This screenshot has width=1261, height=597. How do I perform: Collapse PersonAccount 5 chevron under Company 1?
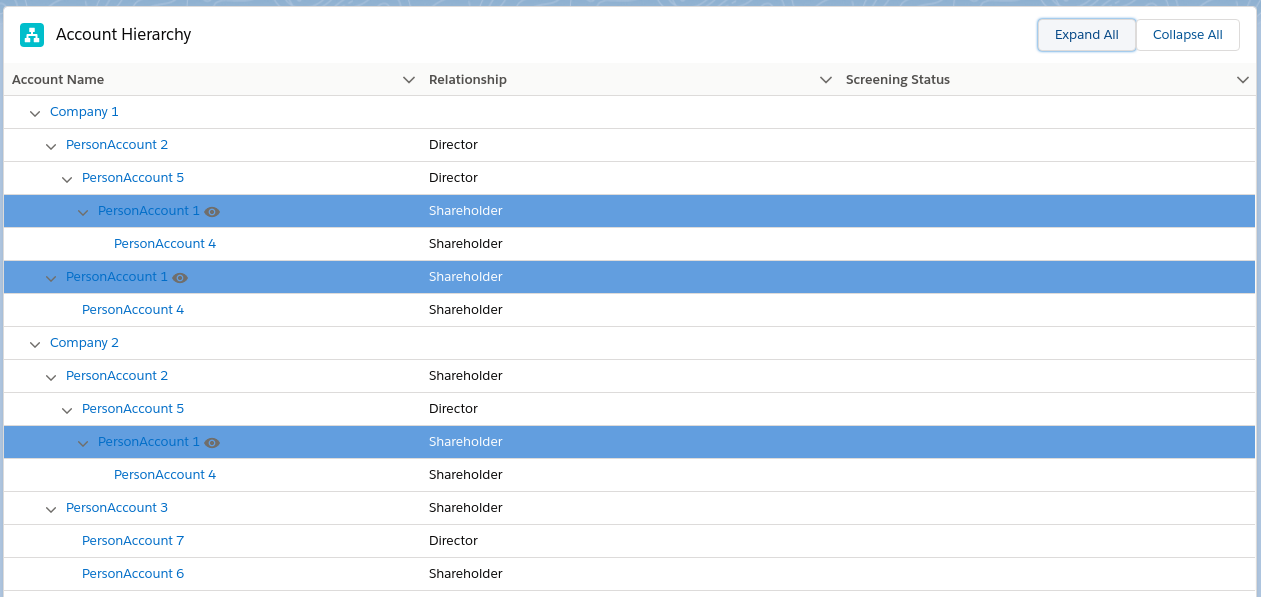[x=67, y=179]
